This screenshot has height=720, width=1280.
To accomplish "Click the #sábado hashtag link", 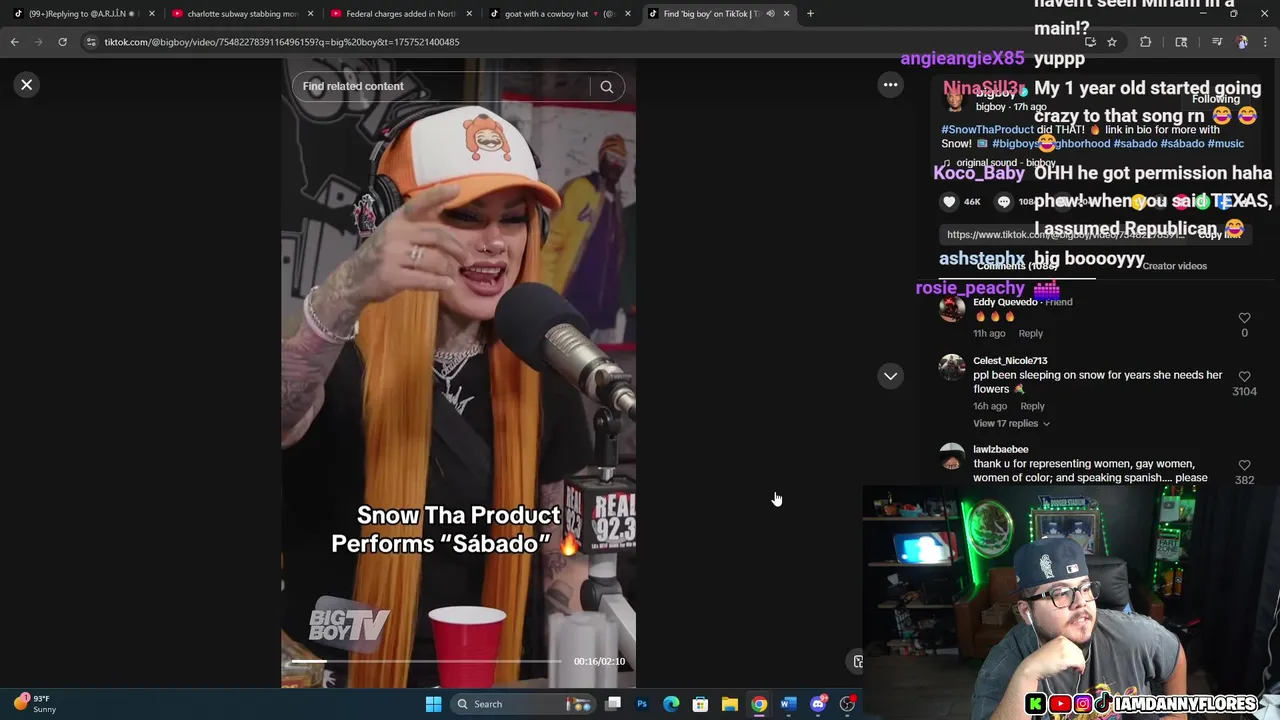I will pyautogui.click(x=1182, y=144).
